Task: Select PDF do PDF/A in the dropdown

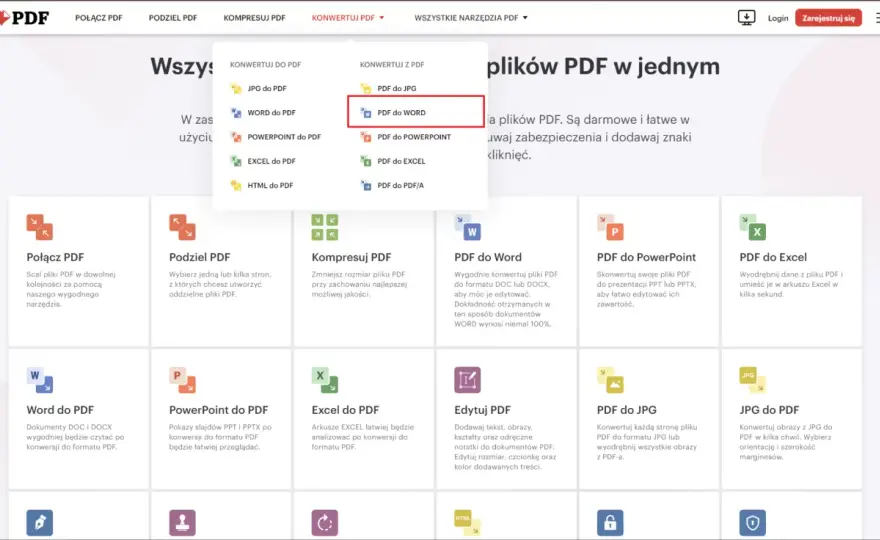Action: [401, 185]
